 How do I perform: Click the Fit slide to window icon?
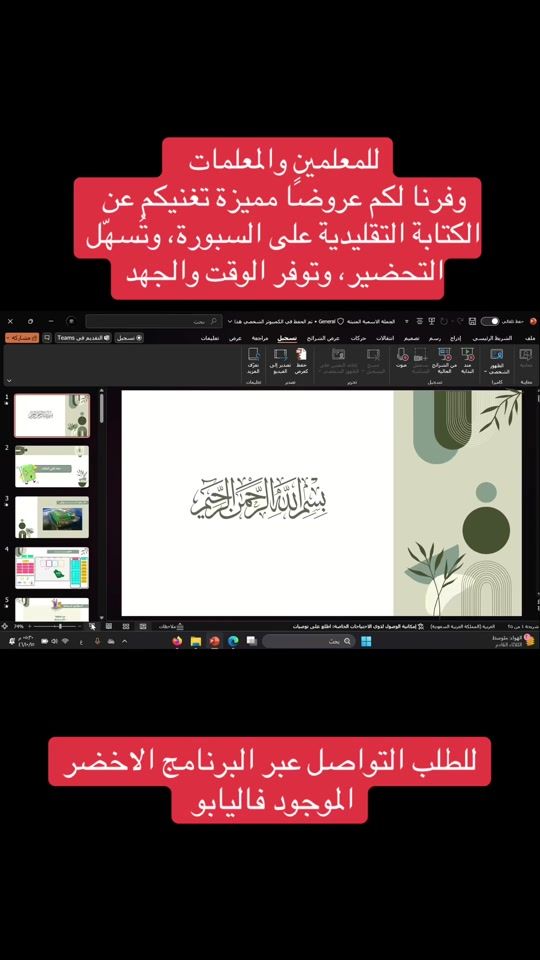click(x=4, y=626)
